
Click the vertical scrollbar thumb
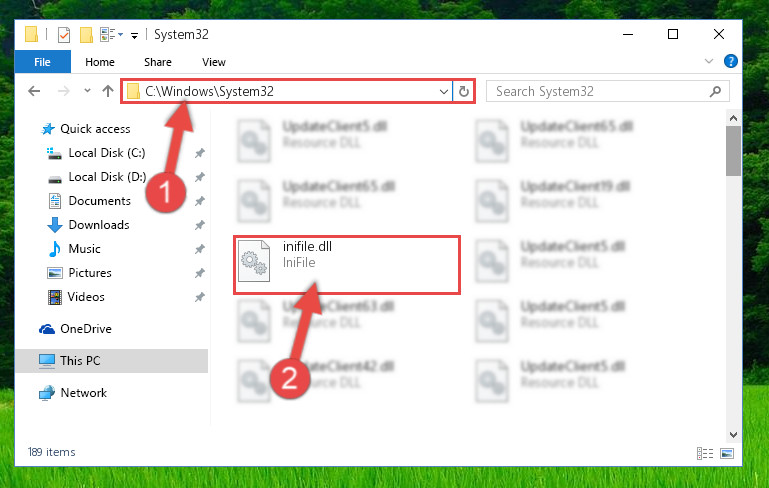tap(733, 151)
